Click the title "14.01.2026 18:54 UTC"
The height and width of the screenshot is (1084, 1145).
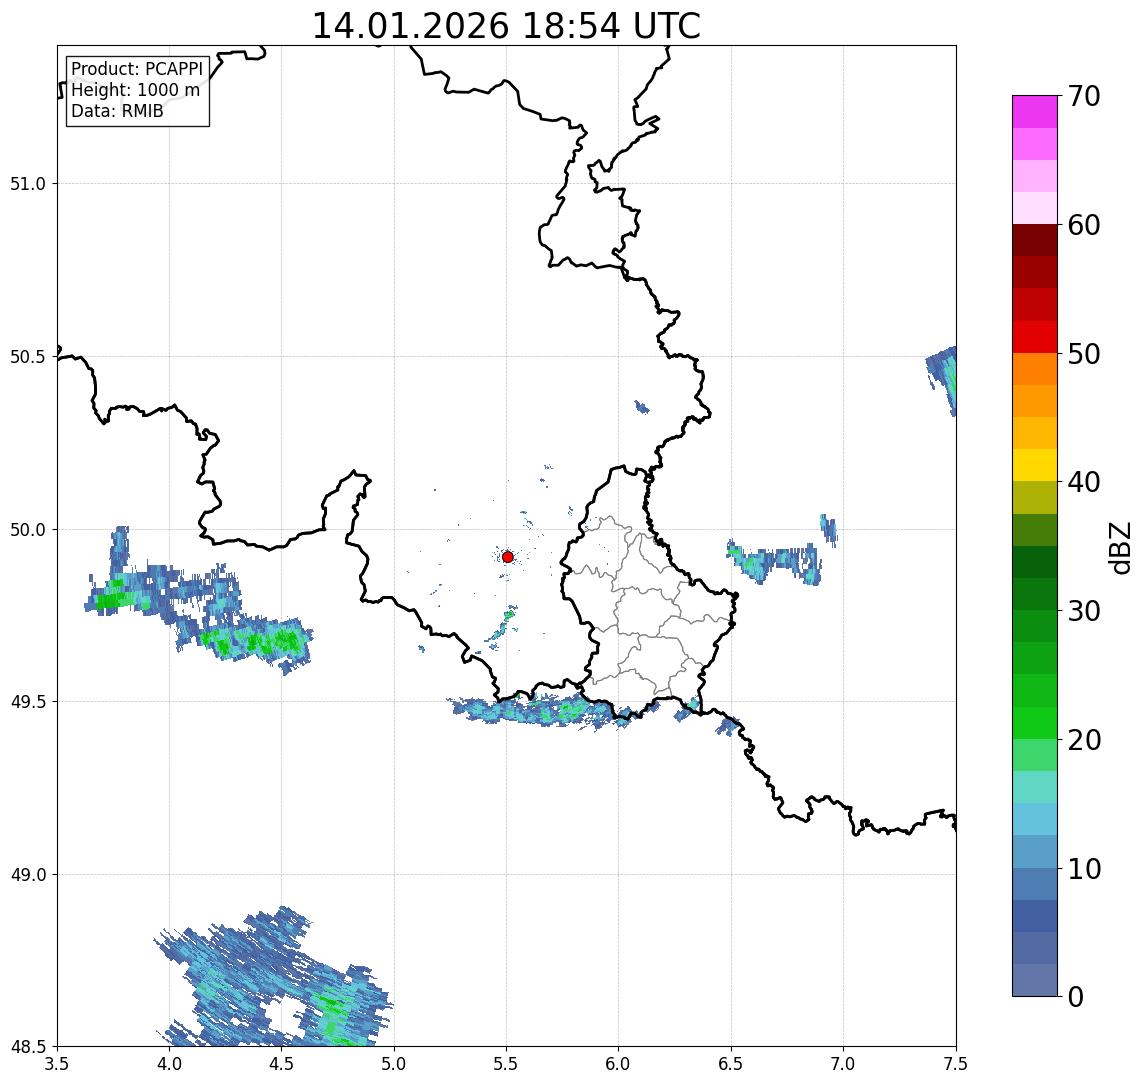(x=506, y=26)
